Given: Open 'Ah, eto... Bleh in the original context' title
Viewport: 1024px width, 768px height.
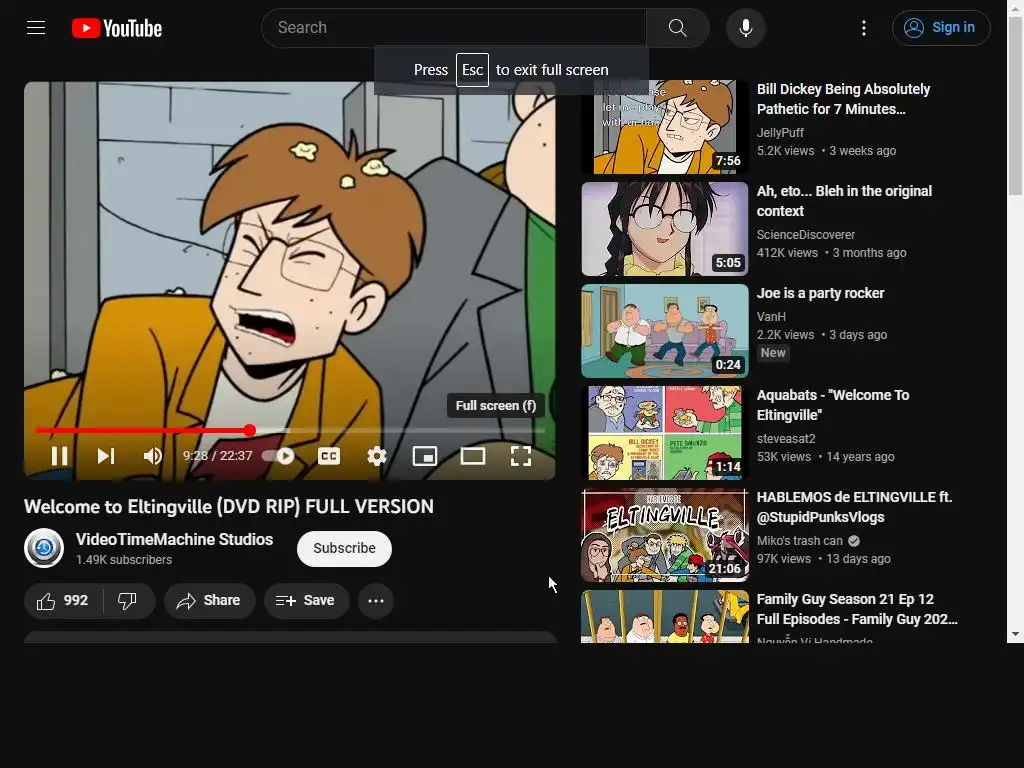Looking at the screenshot, I should [844, 201].
